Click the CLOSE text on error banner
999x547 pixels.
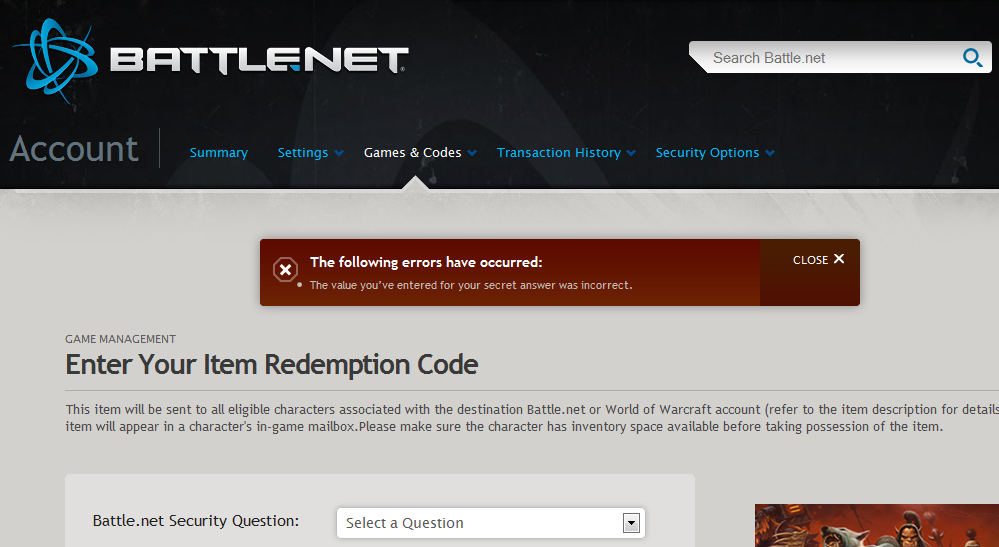810,260
